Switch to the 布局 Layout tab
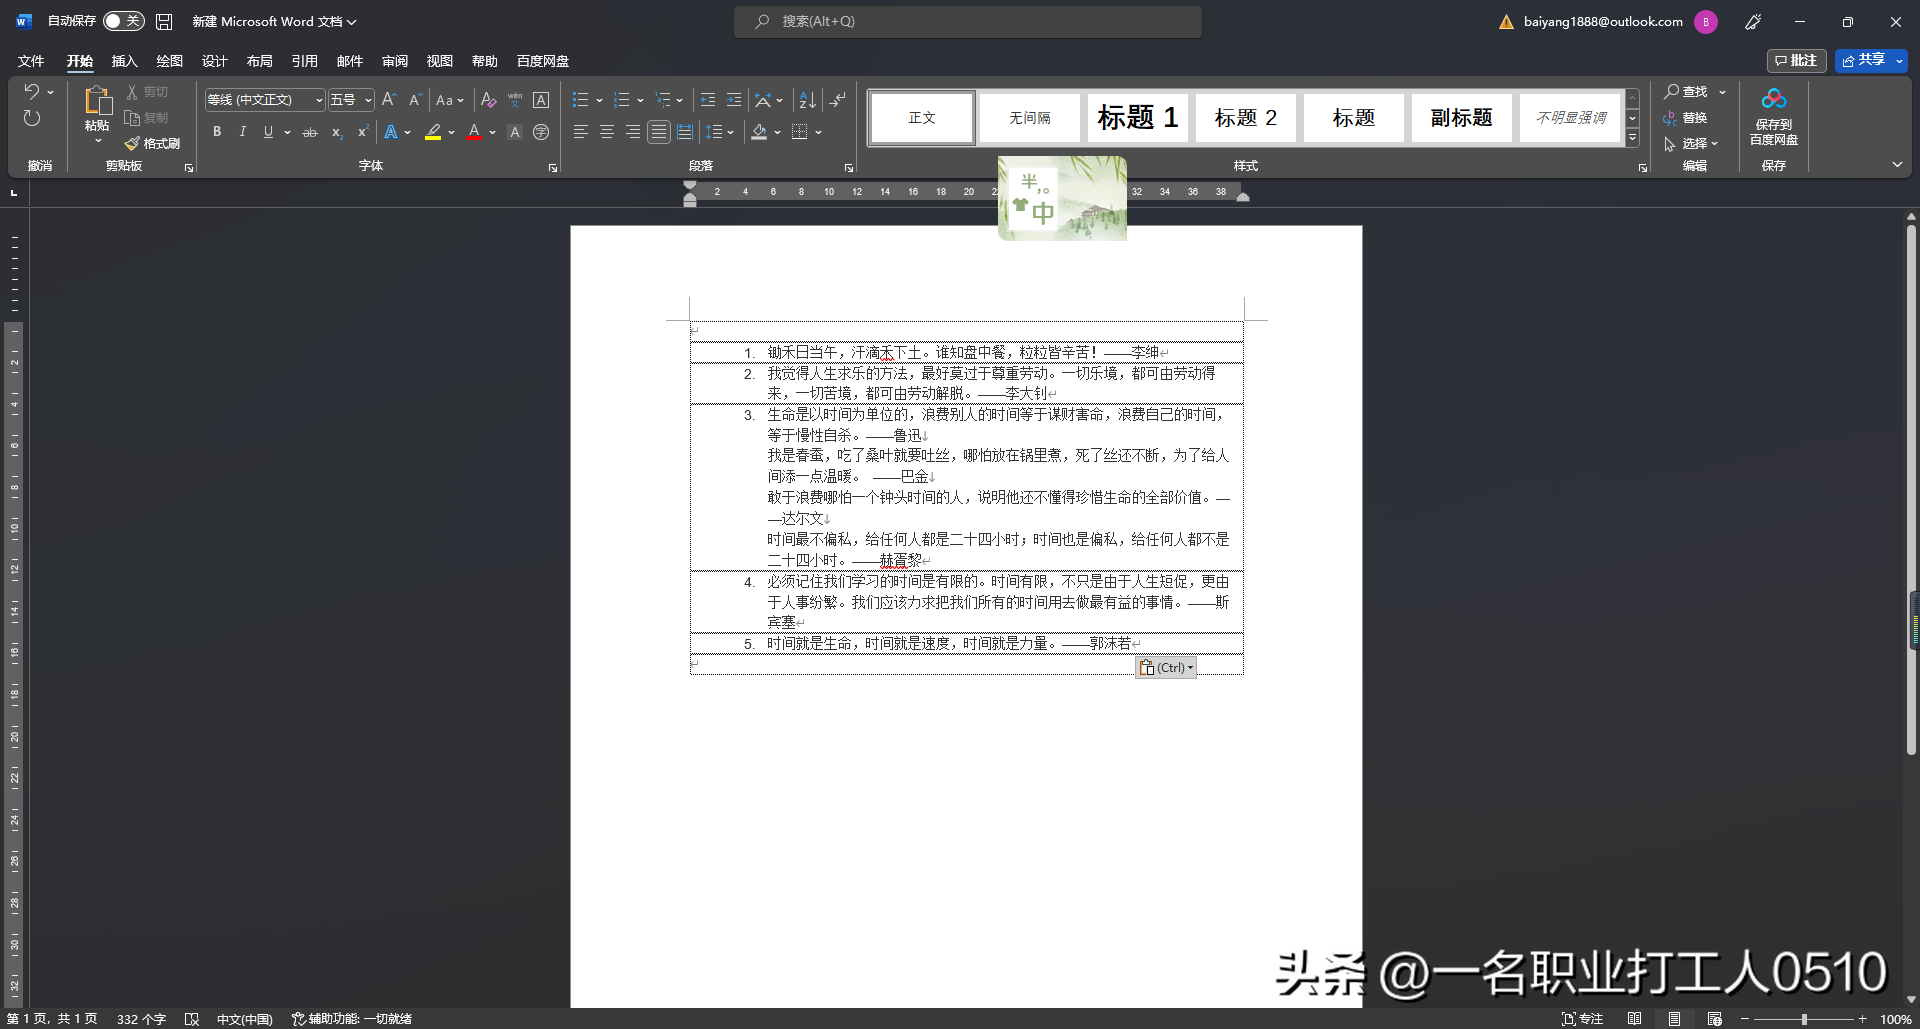This screenshot has height=1029, width=1920. pyautogui.click(x=260, y=61)
